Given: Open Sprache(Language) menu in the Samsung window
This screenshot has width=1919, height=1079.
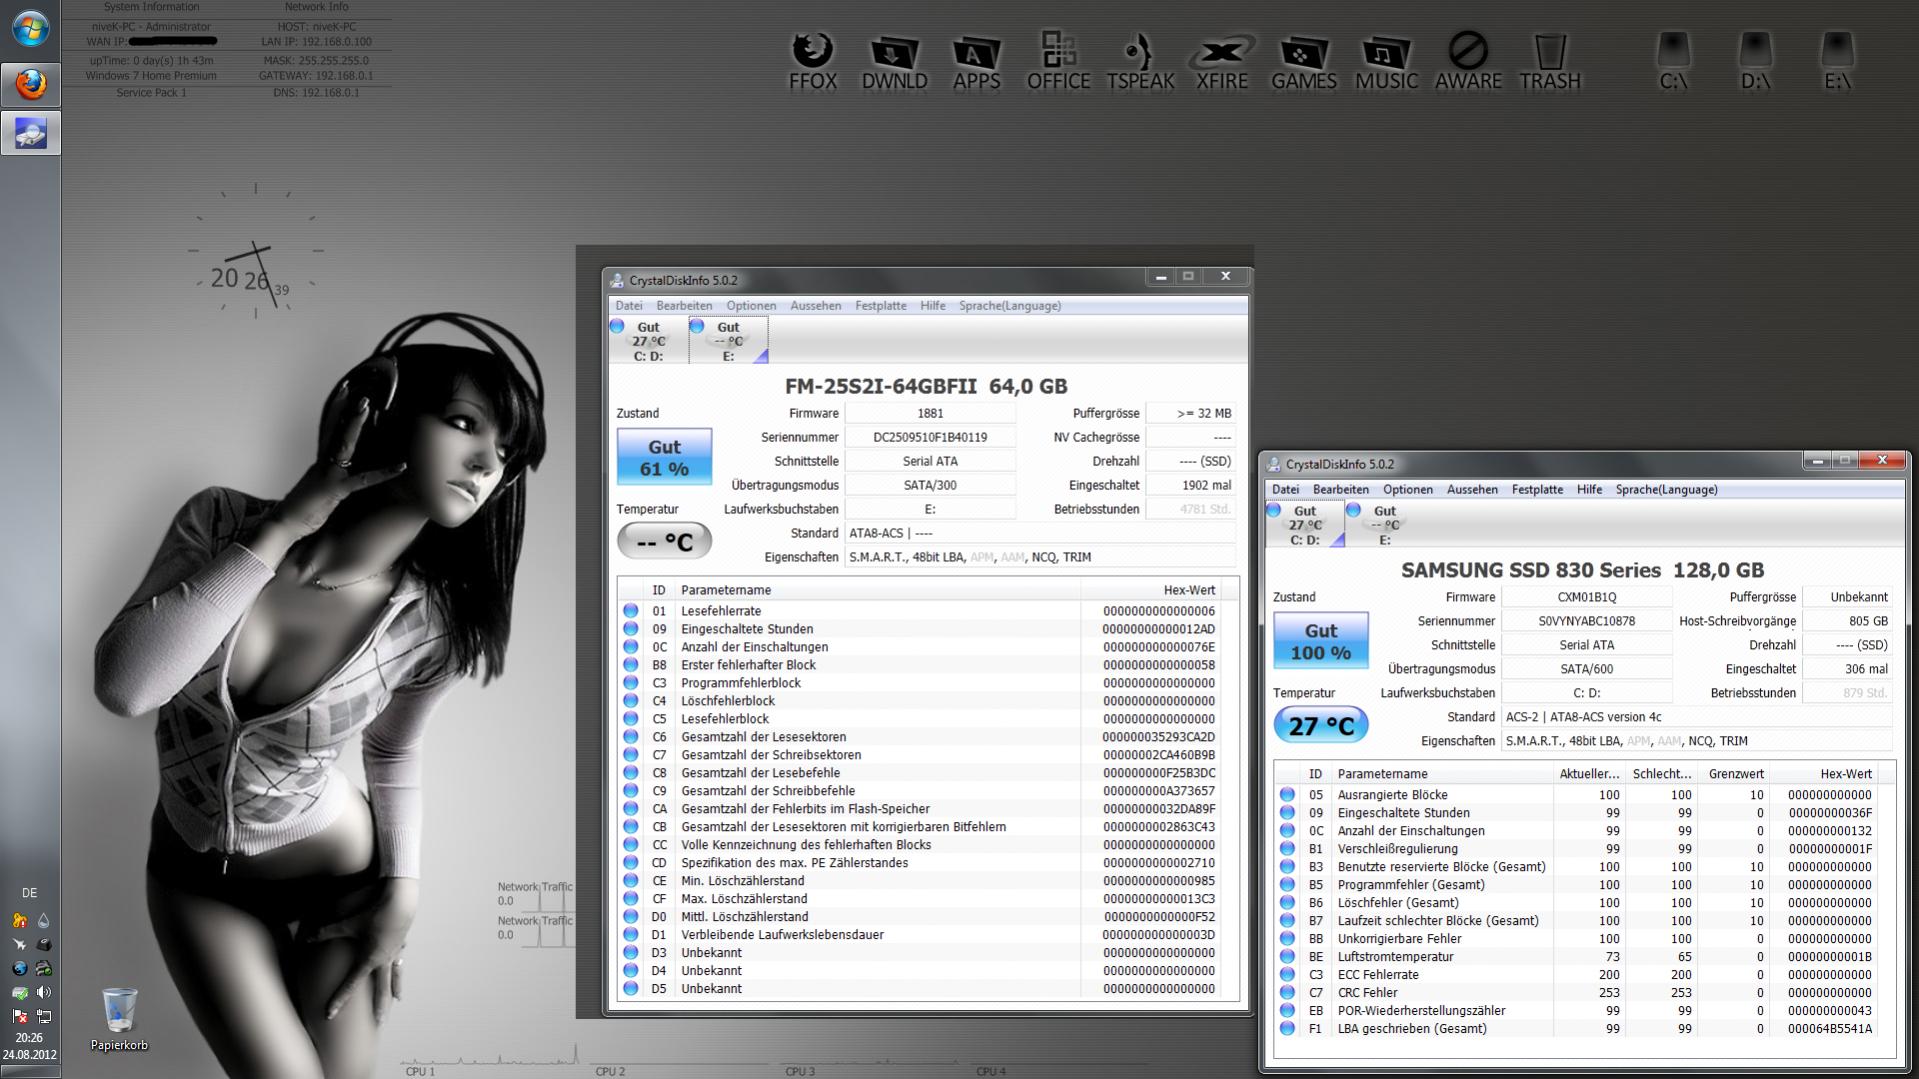Looking at the screenshot, I should click(x=1666, y=490).
